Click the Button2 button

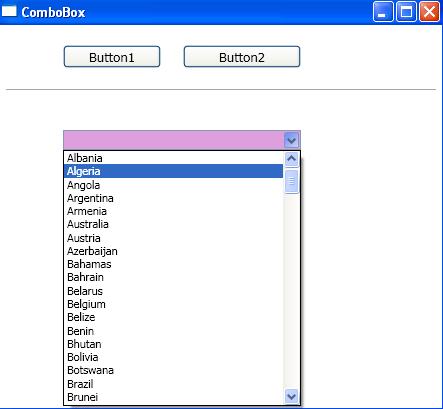point(242,57)
